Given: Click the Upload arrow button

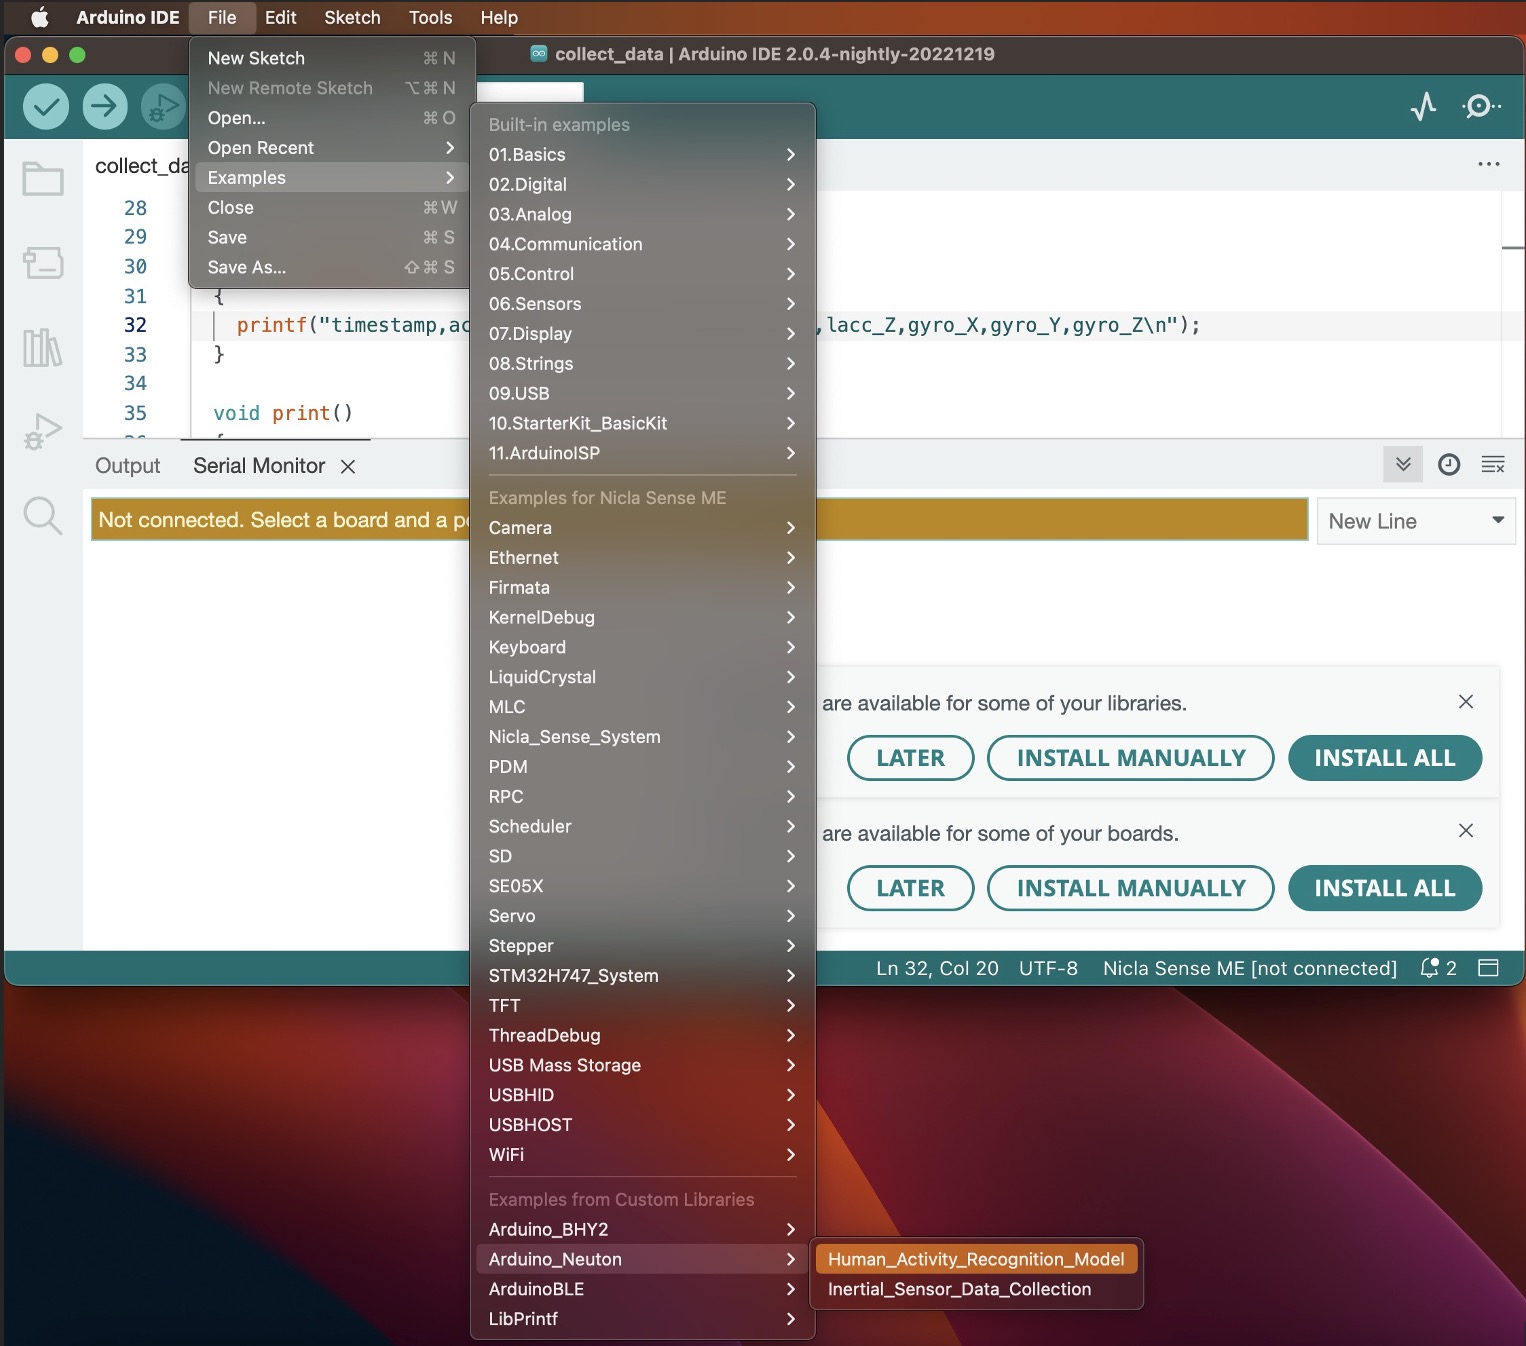Looking at the screenshot, I should pyautogui.click(x=105, y=106).
